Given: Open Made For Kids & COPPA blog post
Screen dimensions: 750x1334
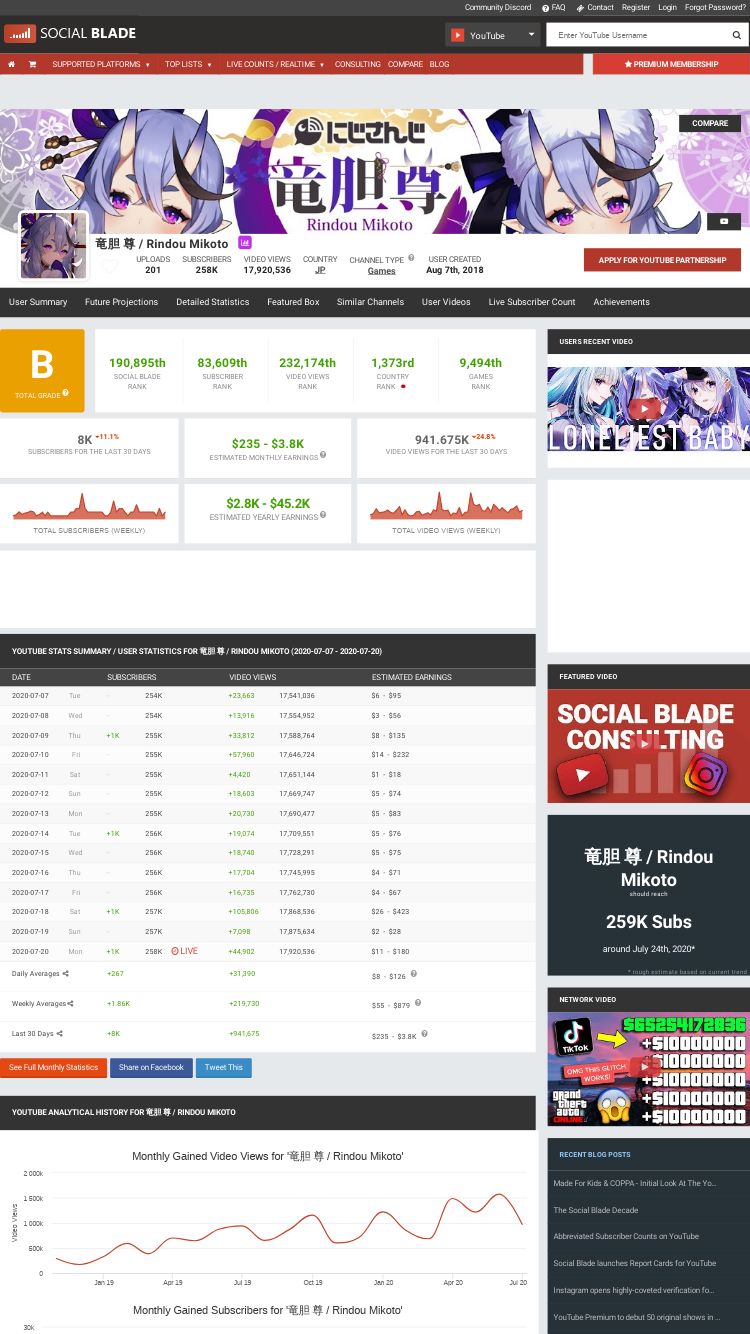Looking at the screenshot, I should coord(635,1183).
